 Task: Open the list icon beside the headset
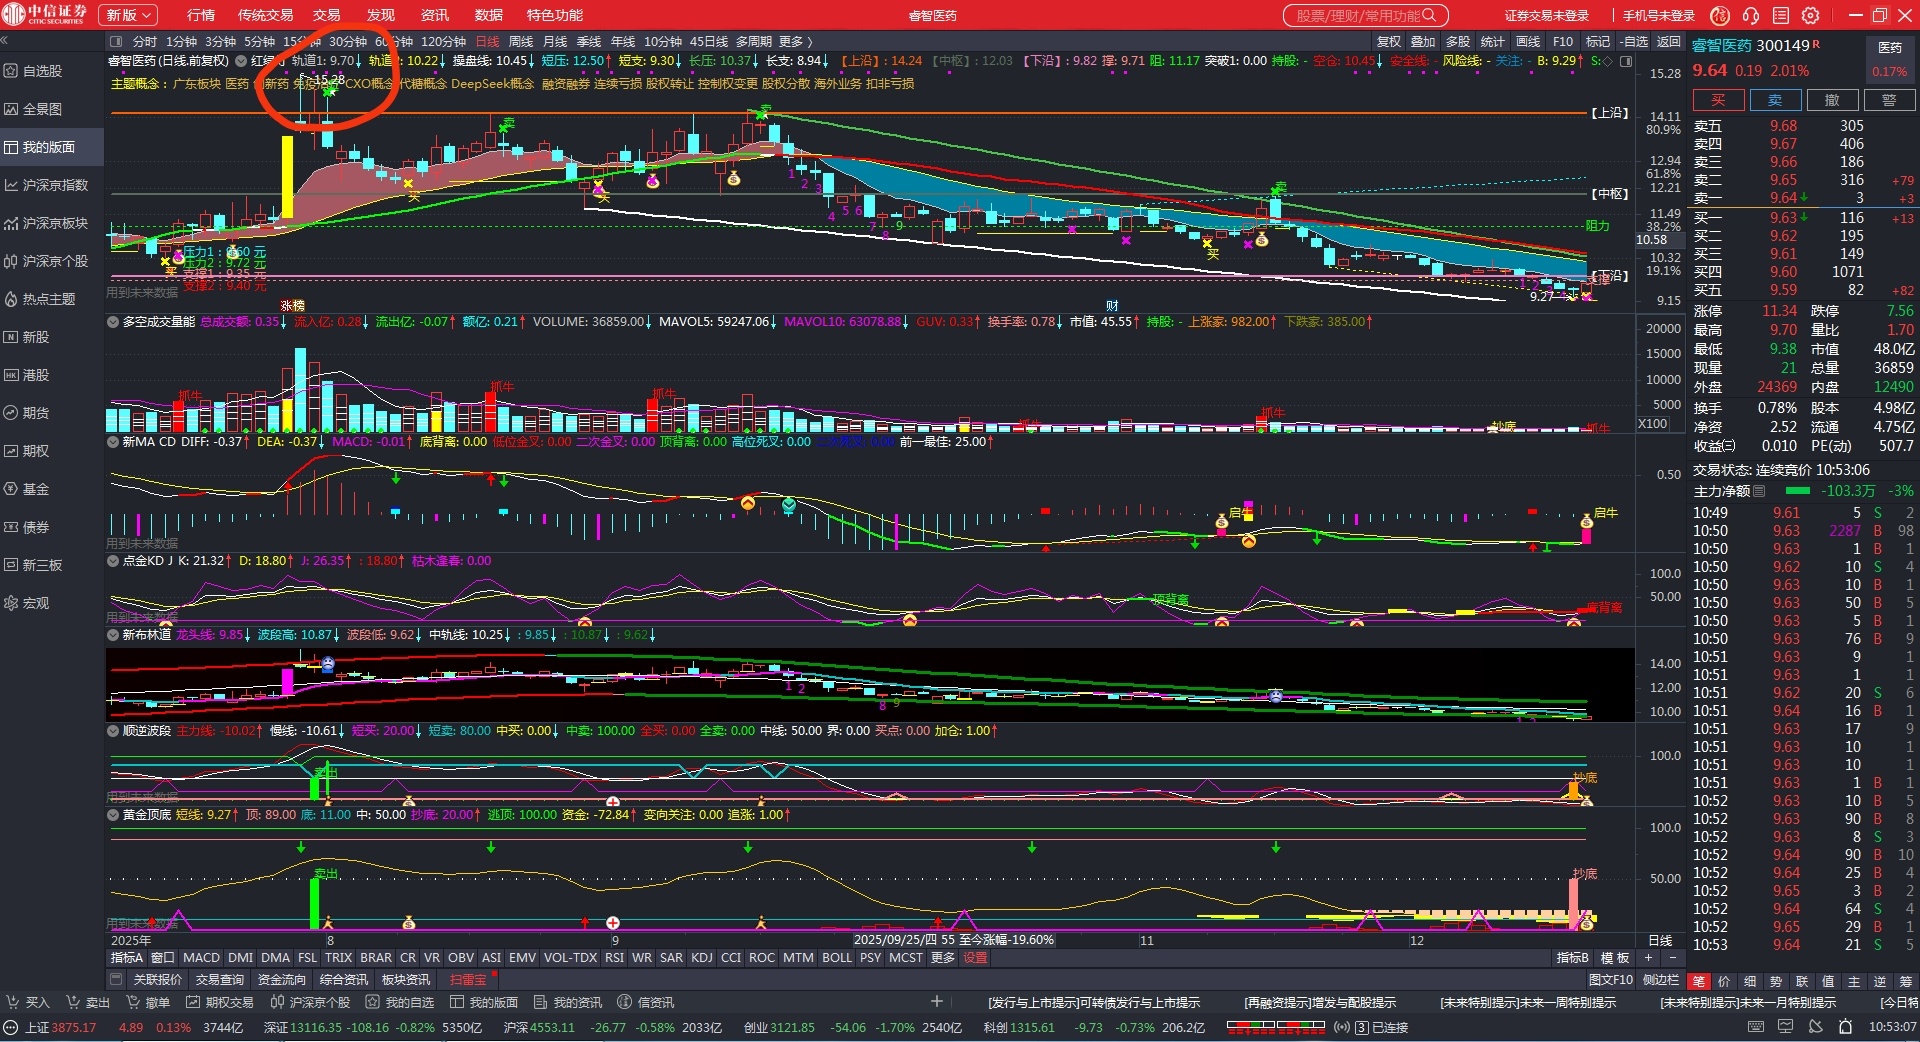[1780, 15]
